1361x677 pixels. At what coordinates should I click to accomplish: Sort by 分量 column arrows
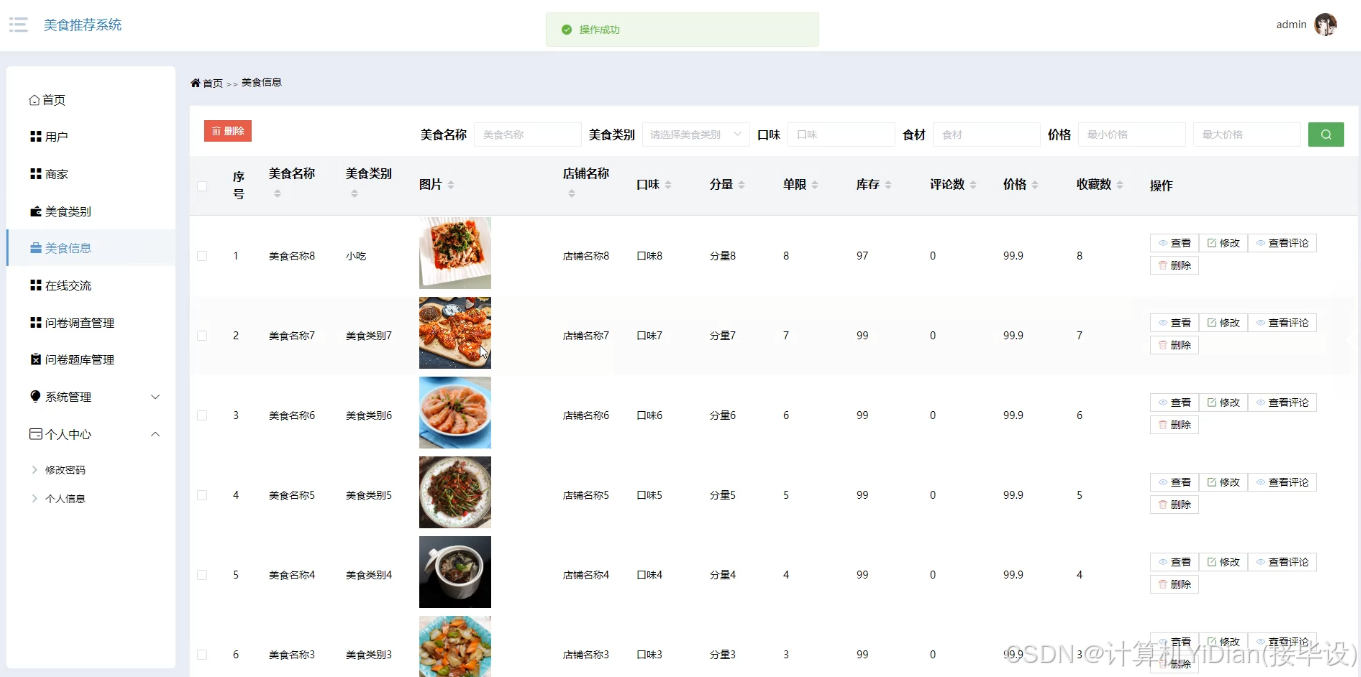(741, 185)
